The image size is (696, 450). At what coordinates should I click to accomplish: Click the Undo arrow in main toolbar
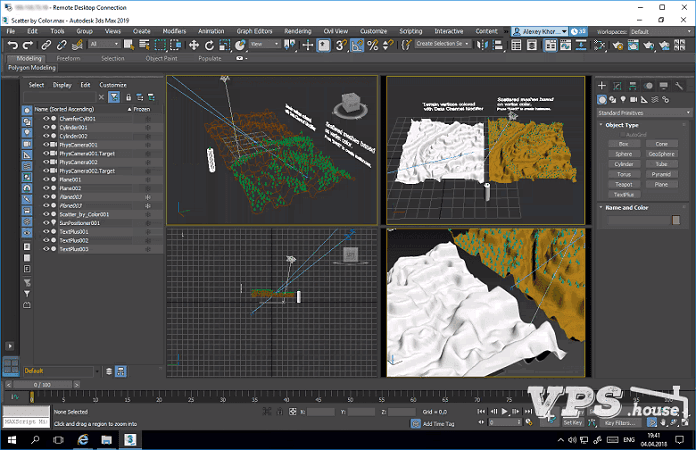12,44
